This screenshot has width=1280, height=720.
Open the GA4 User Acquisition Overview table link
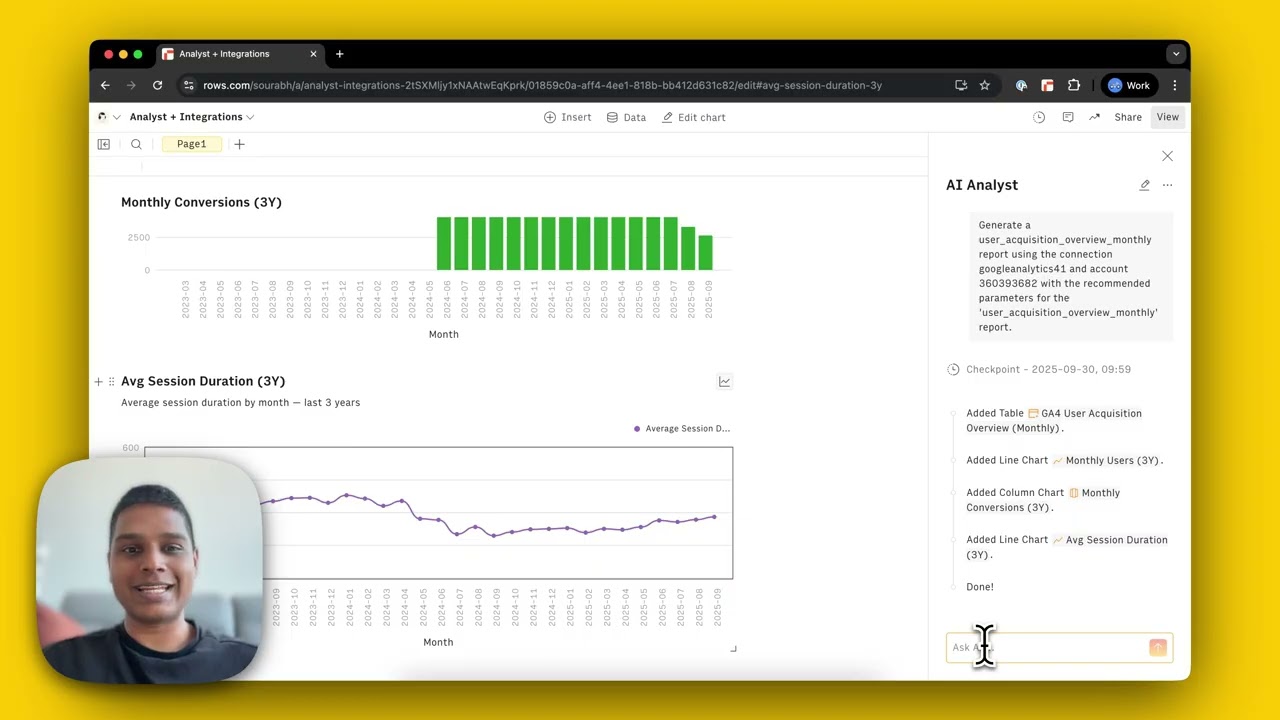click(1054, 420)
